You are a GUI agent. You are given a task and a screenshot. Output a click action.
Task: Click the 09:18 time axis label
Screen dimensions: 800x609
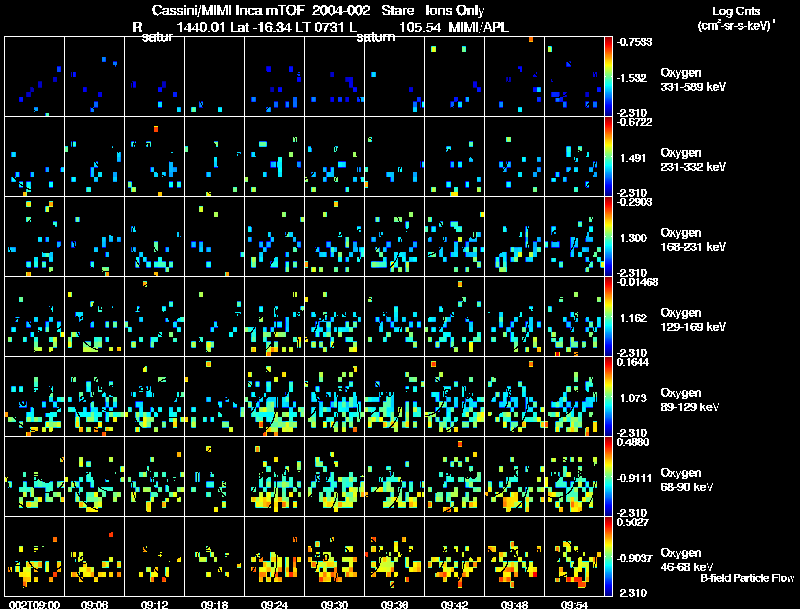pyautogui.click(x=214, y=604)
